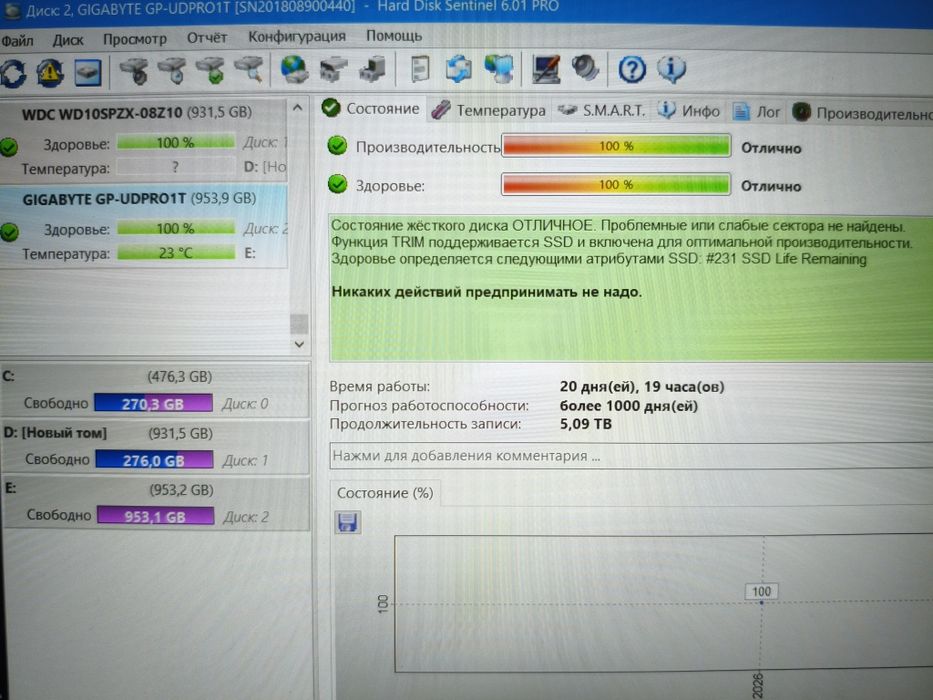Switch to the Инфо tab
Image resolution: width=933 pixels, height=700 pixels.
click(x=689, y=111)
